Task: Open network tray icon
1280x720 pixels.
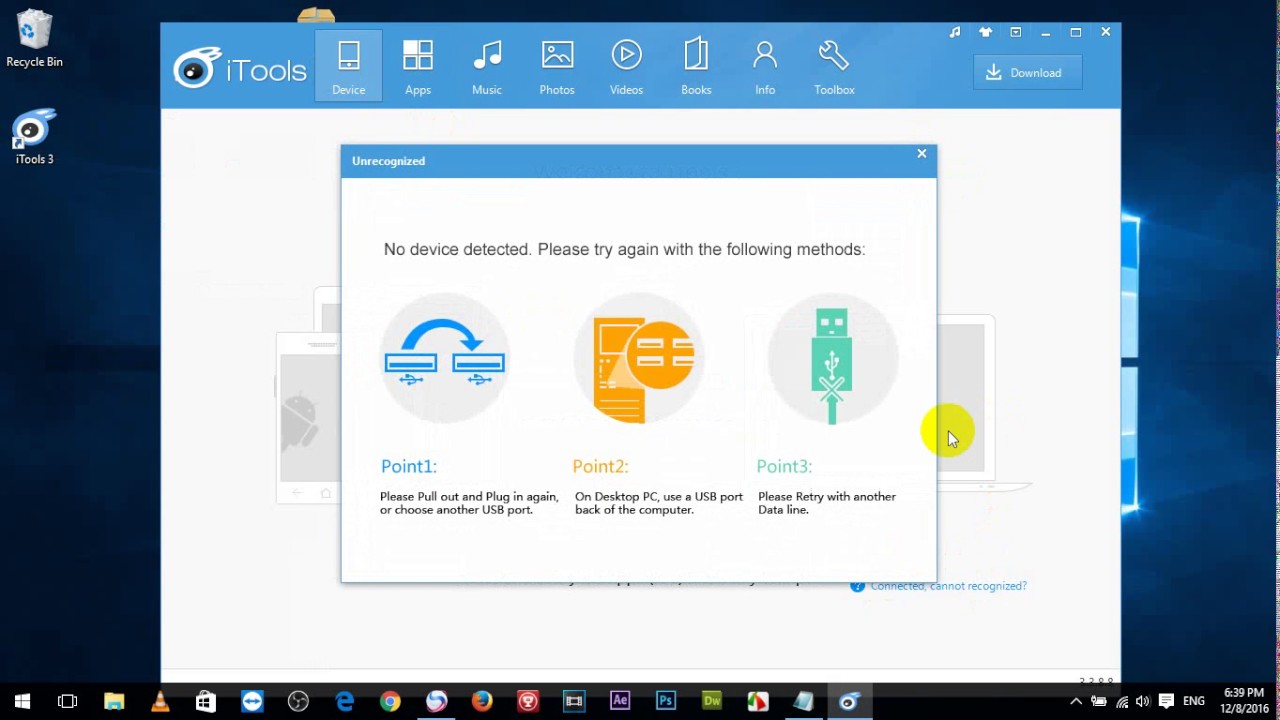Action: pyautogui.click(x=1122, y=701)
